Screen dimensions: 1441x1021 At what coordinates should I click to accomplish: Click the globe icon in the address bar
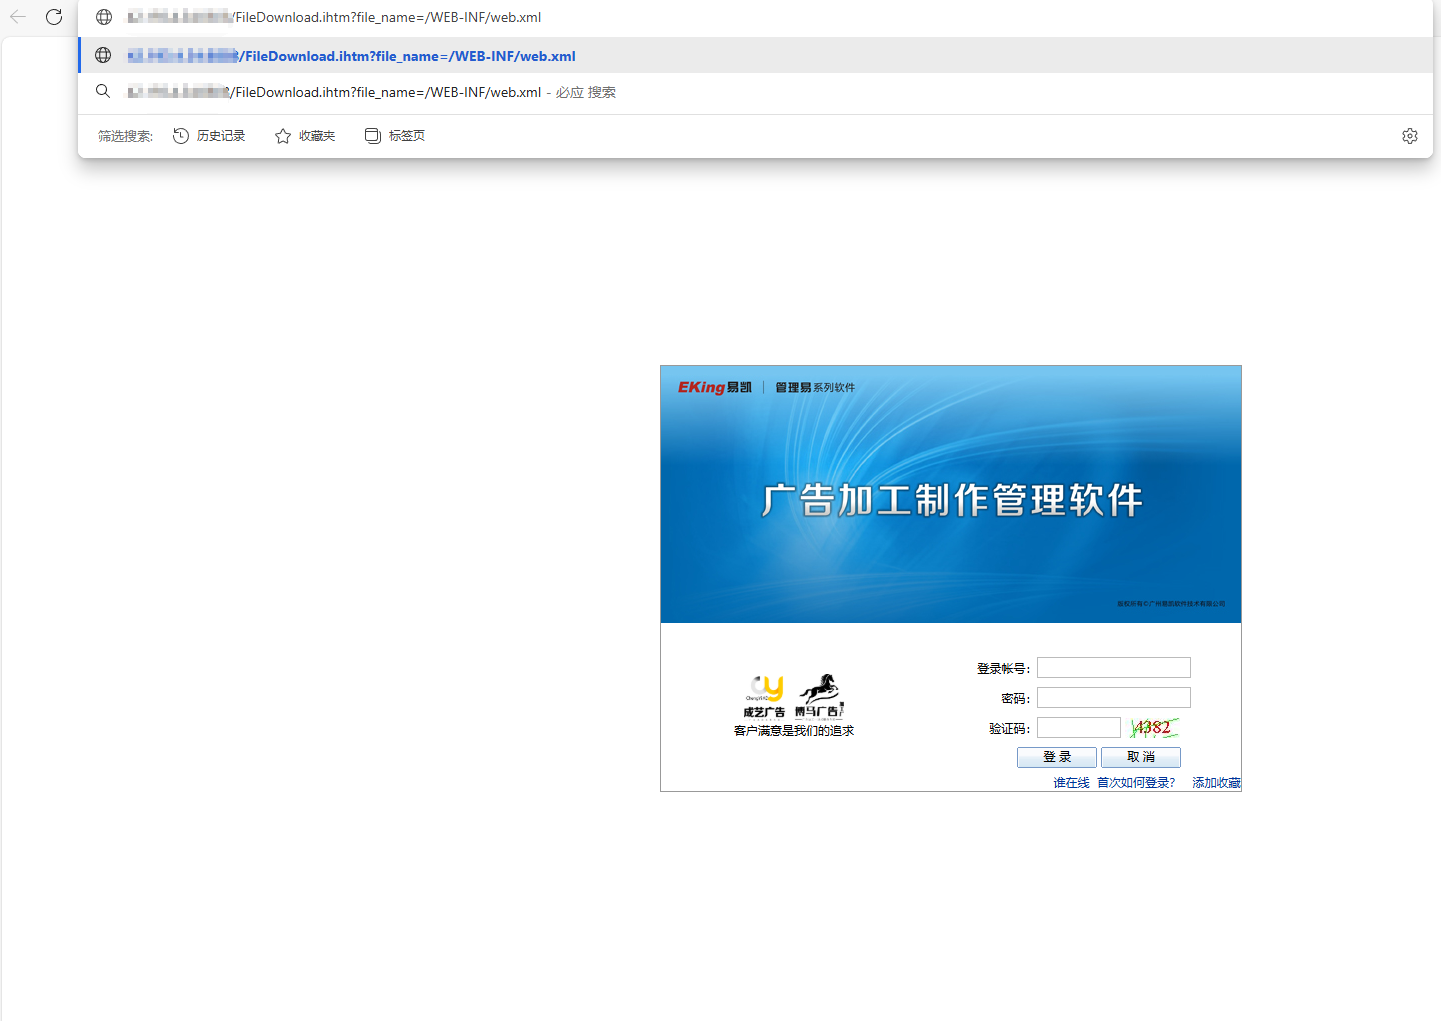(104, 17)
